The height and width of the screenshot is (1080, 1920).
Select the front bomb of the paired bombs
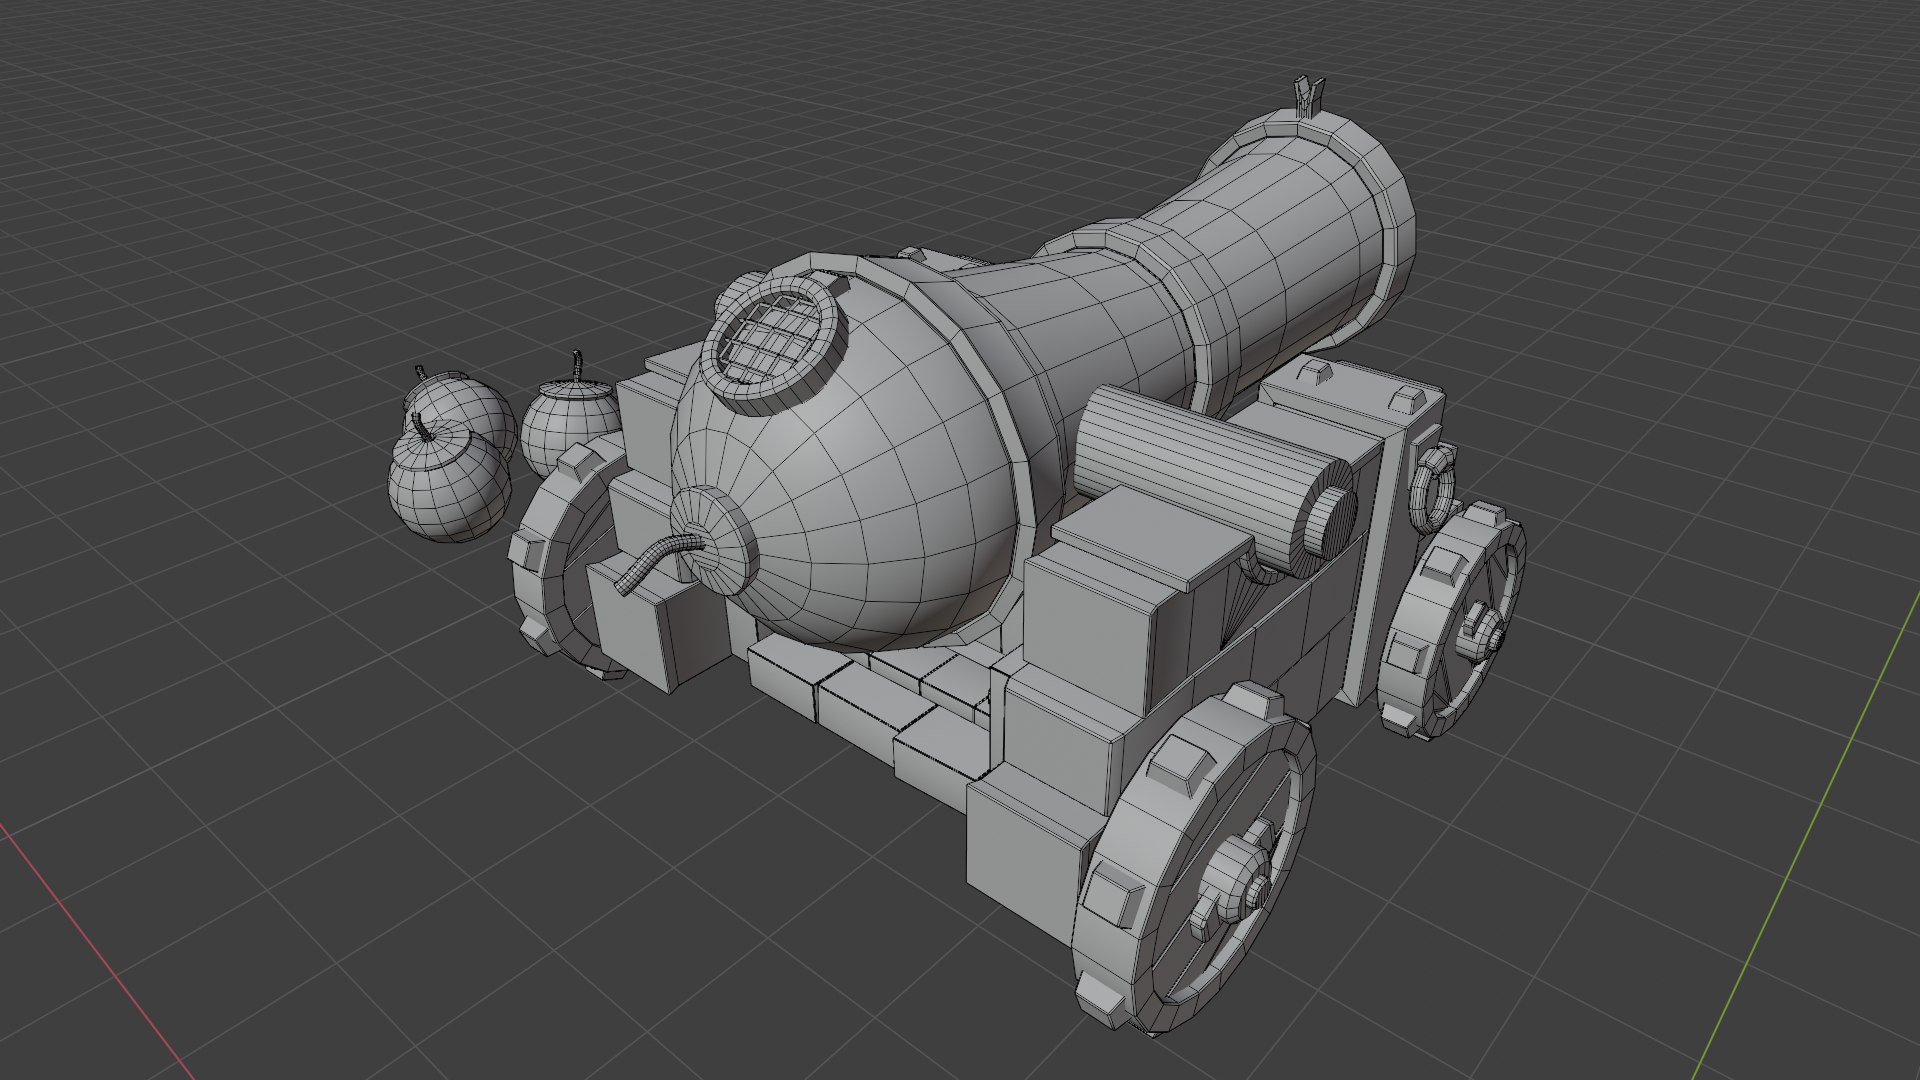click(x=449, y=480)
